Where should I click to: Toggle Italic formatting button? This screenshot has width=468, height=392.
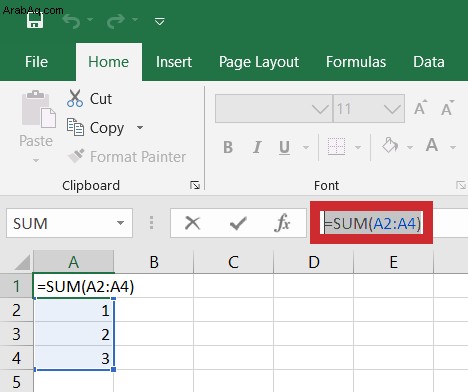tap(257, 147)
